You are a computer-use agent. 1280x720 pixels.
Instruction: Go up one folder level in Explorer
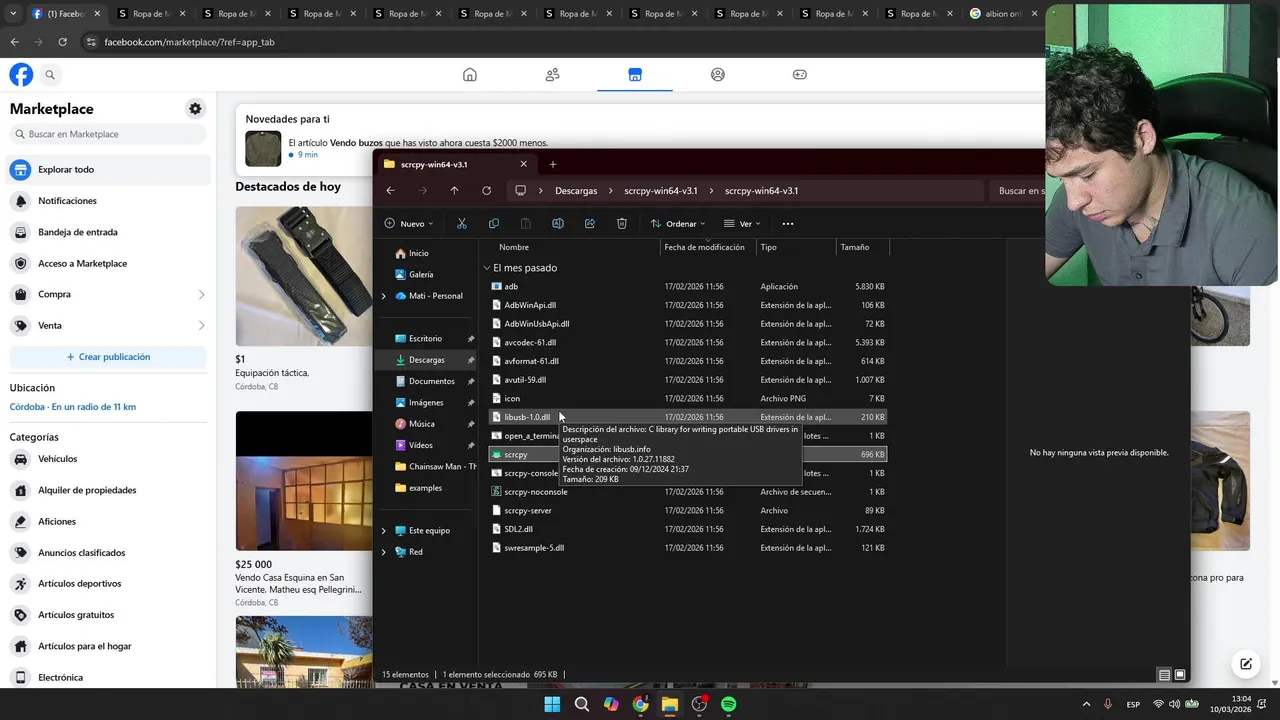pos(454,191)
